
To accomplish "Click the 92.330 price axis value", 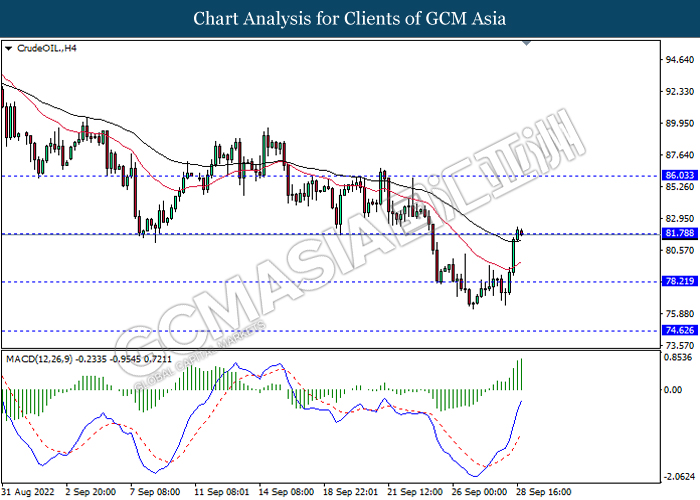I will click(680, 92).
